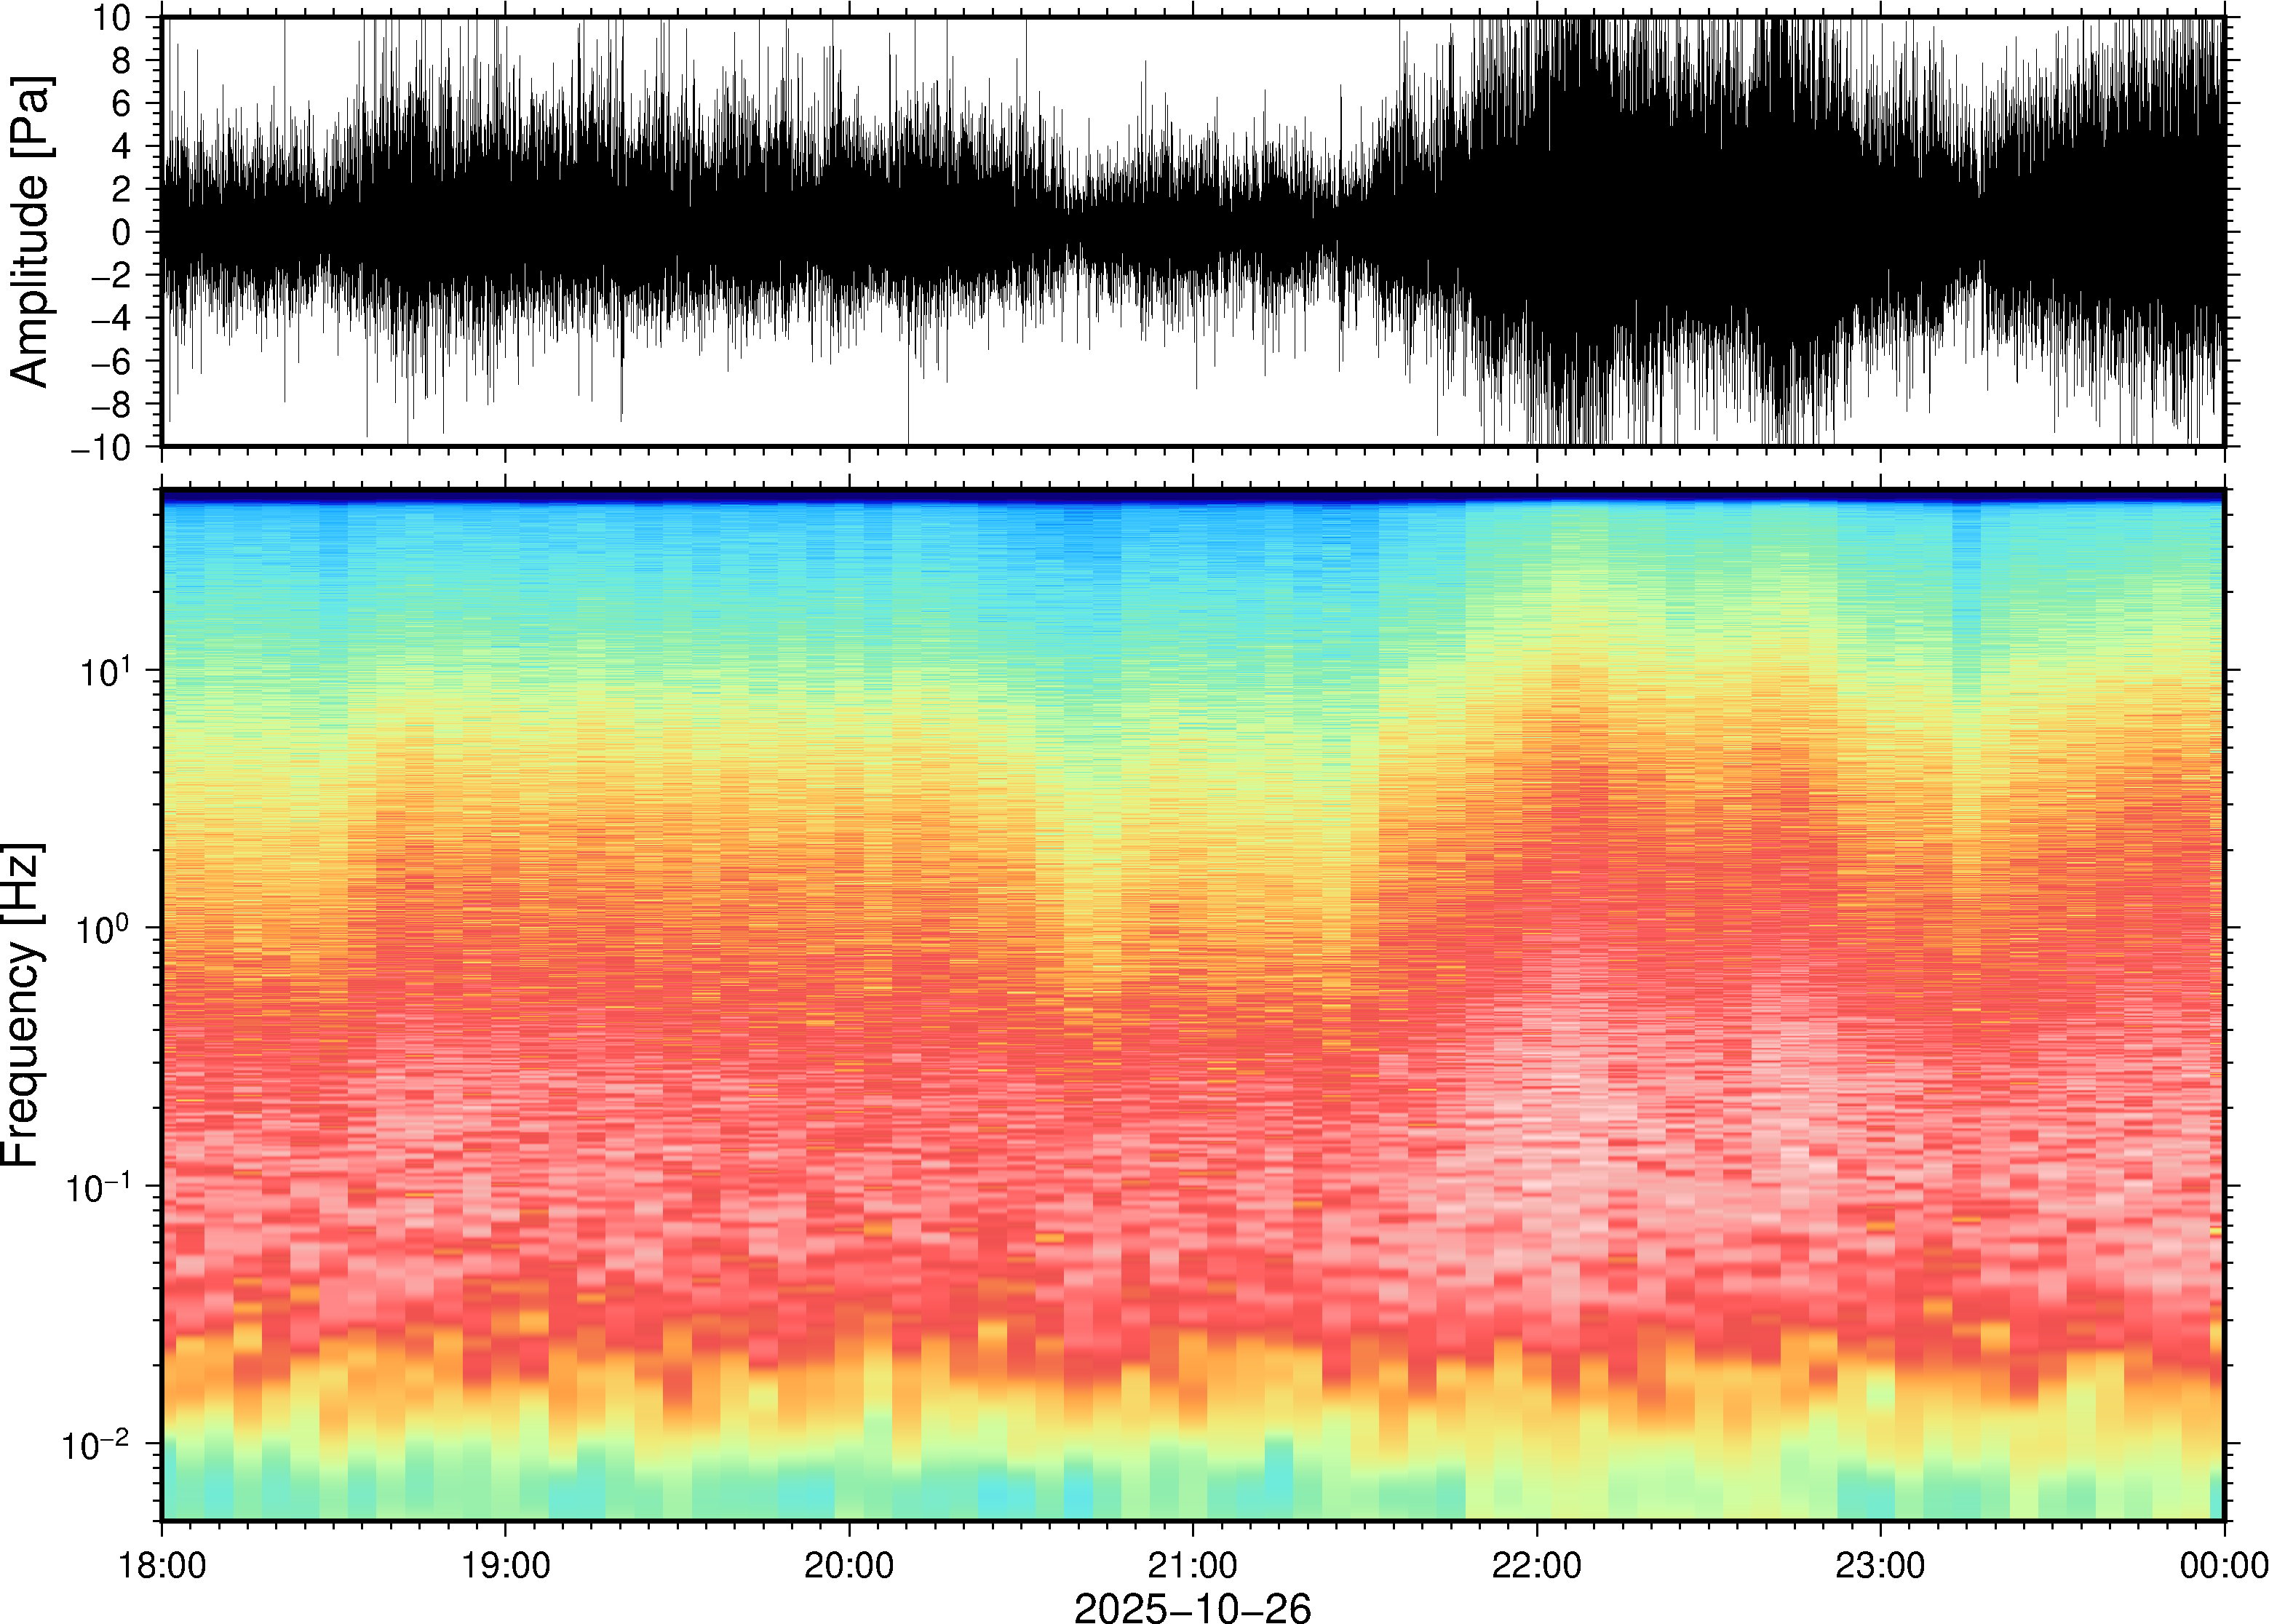
Task: Select the 19:00 time tick label
Action: coord(505,1565)
